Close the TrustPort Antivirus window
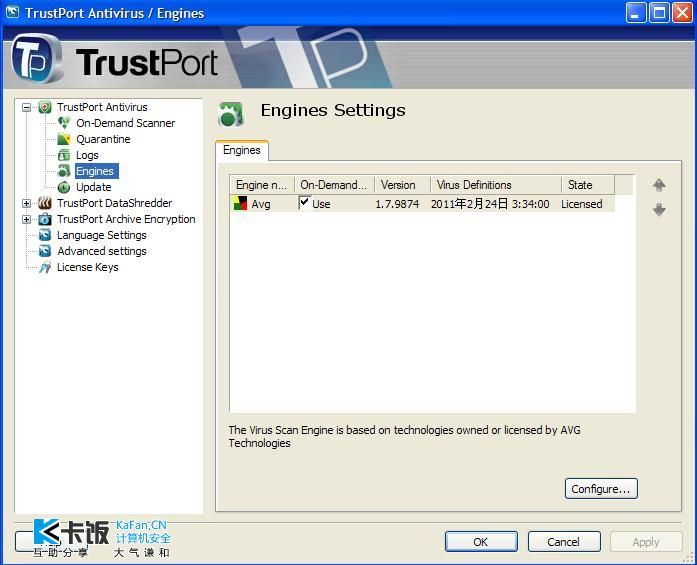 coord(682,12)
